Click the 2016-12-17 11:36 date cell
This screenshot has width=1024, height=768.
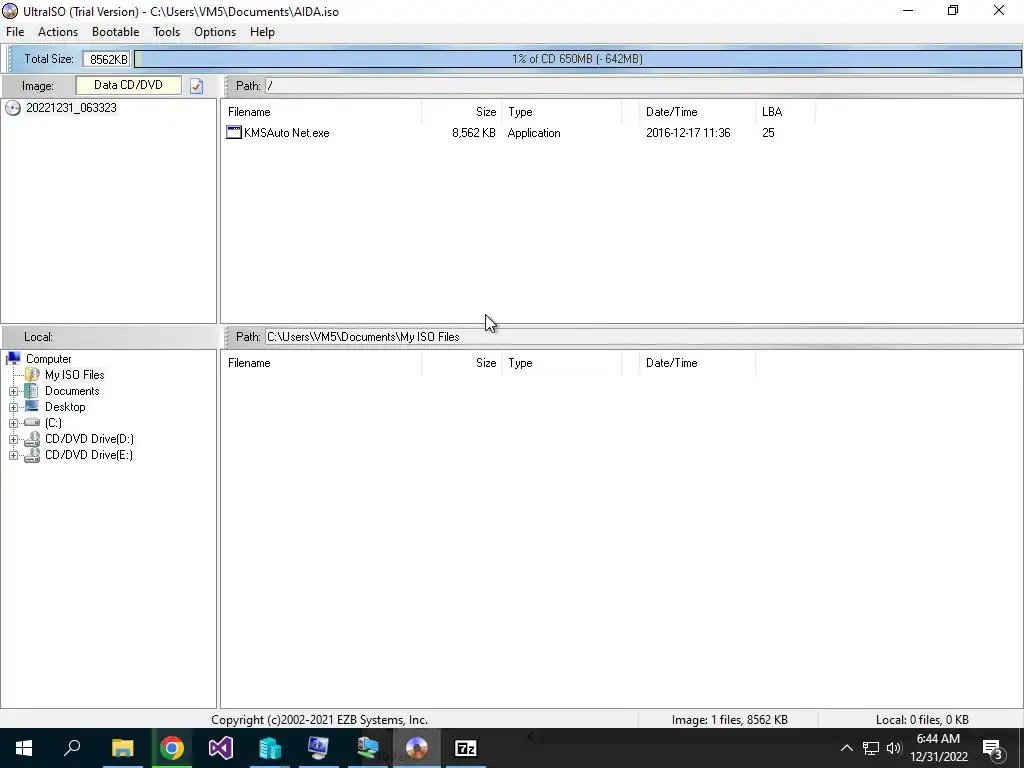point(688,133)
